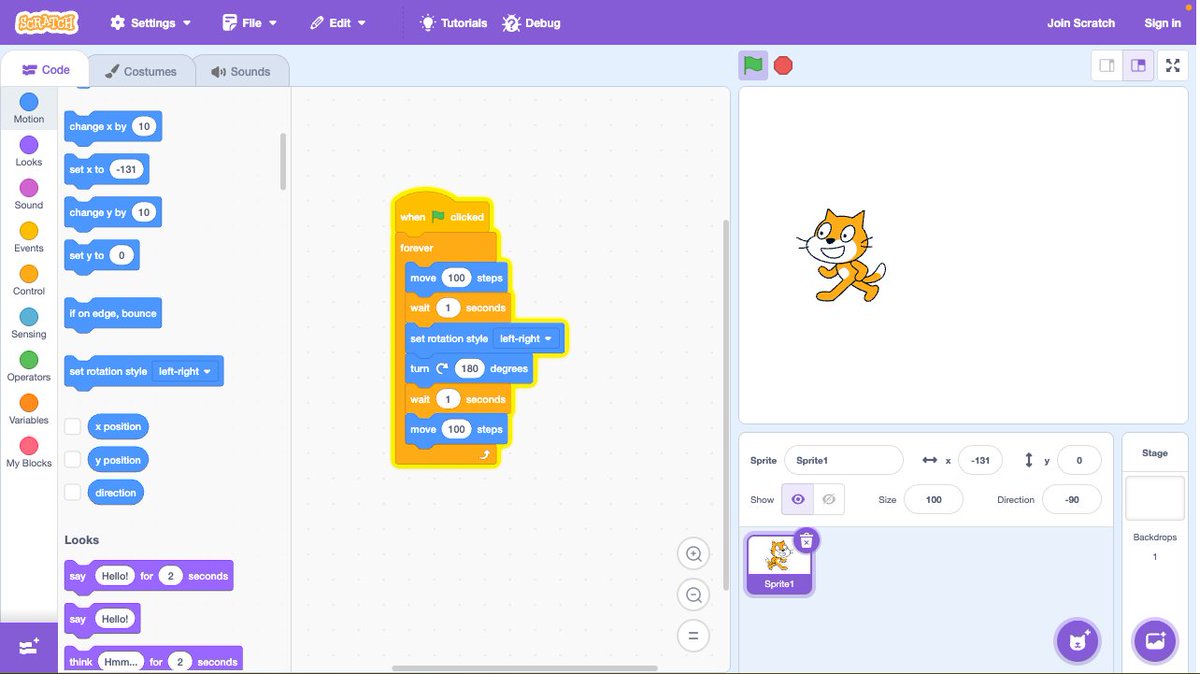1200x674 pixels.
Task: Click the 'set y to' palette block
Action: 101,255
